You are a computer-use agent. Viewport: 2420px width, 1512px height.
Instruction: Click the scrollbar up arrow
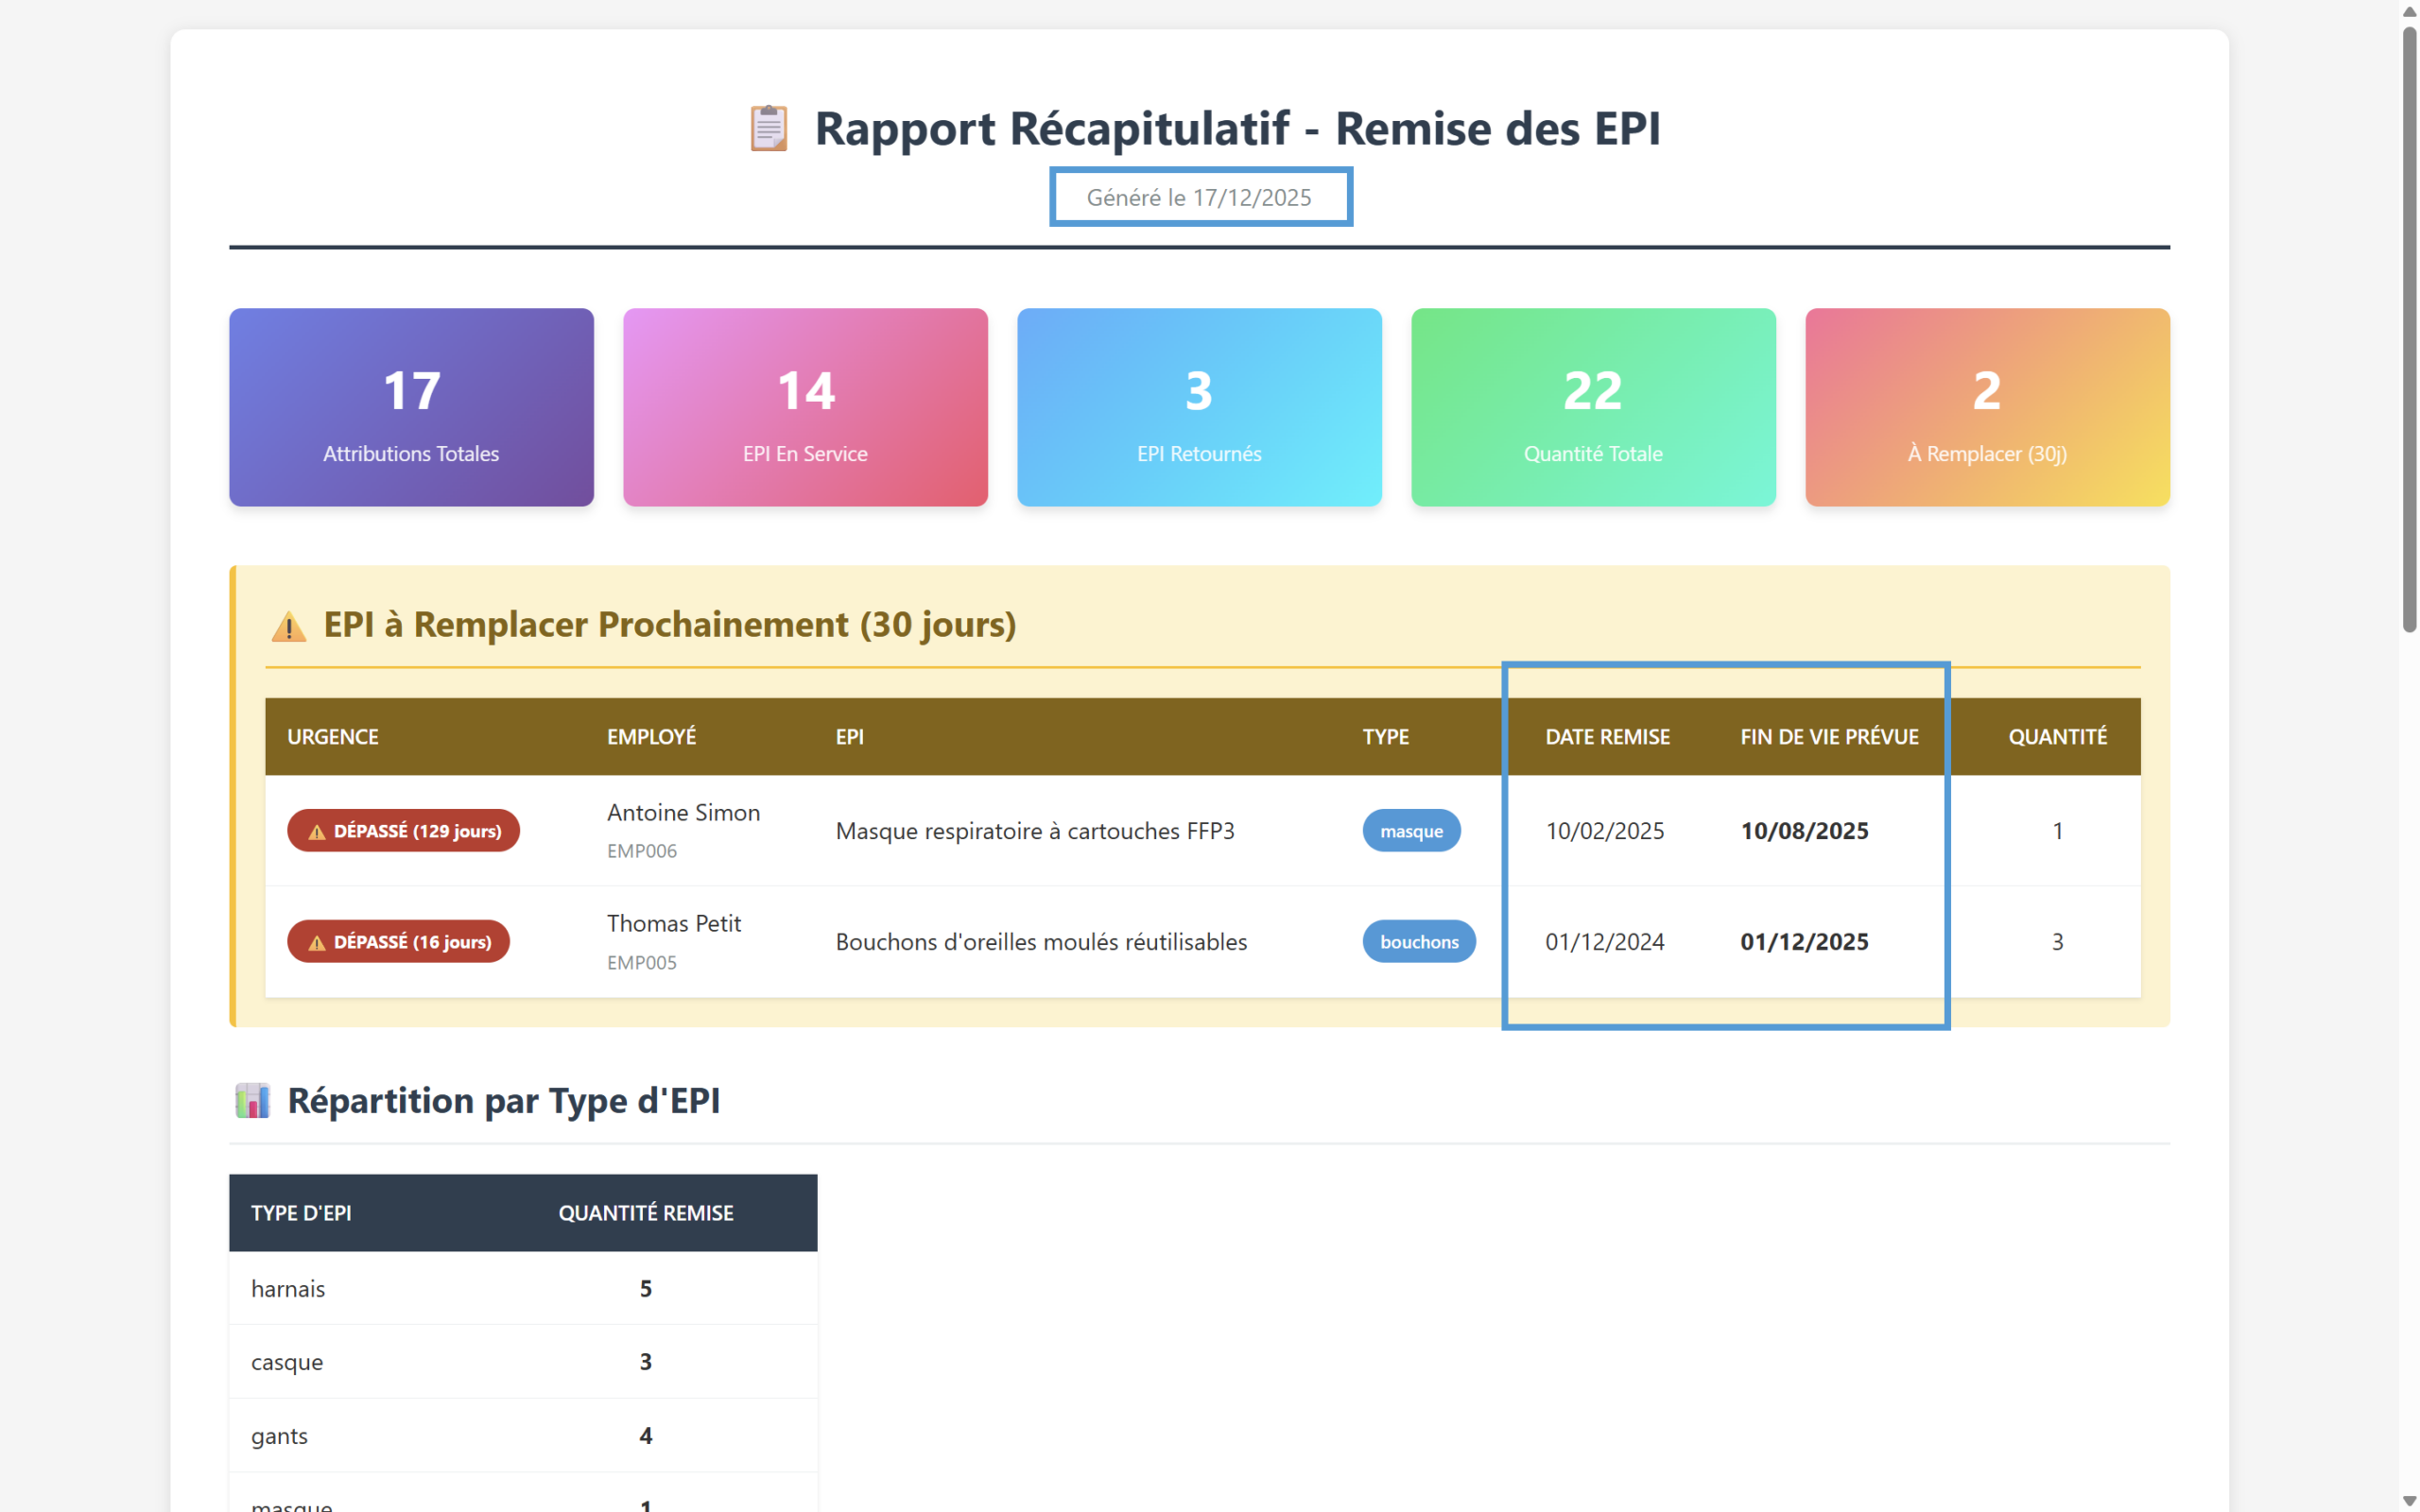tap(2409, 11)
